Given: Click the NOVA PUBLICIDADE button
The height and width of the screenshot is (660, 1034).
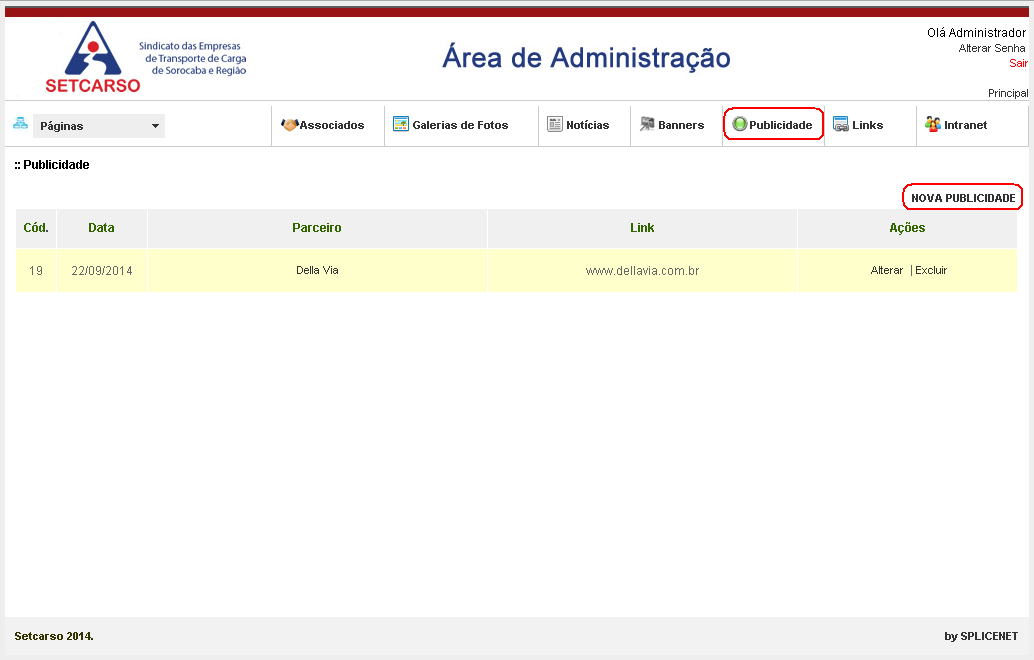Looking at the screenshot, I should coord(963,198).
